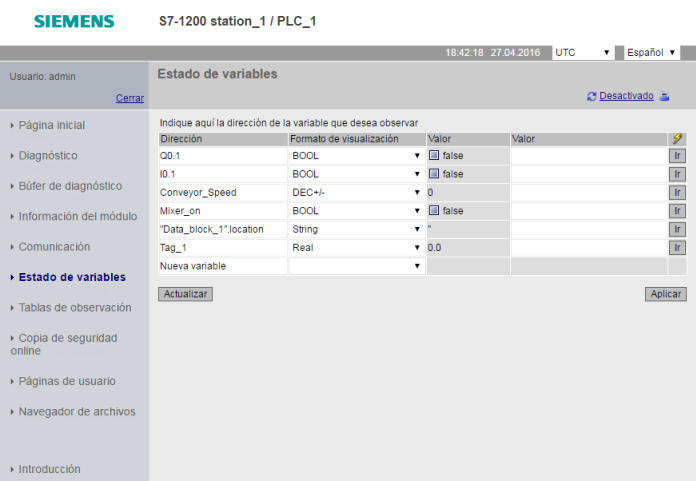This screenshot has width=696, height=481.
Task: Open the Español language dropdown
Action: tap(654, 52)
